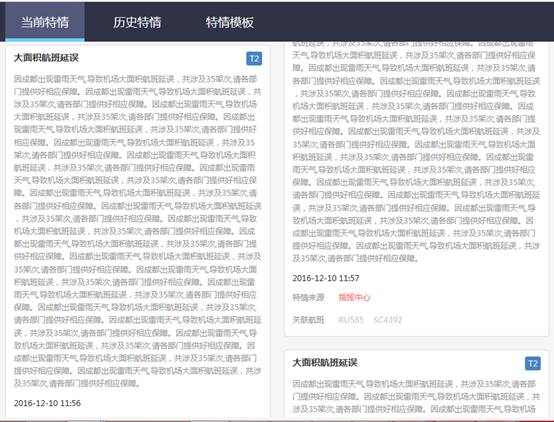Image resolution: width=554 pixels, height=422 pixels.
Task: Click the 2016-12-10 11:57 timestamp
Action: [326, 278]
